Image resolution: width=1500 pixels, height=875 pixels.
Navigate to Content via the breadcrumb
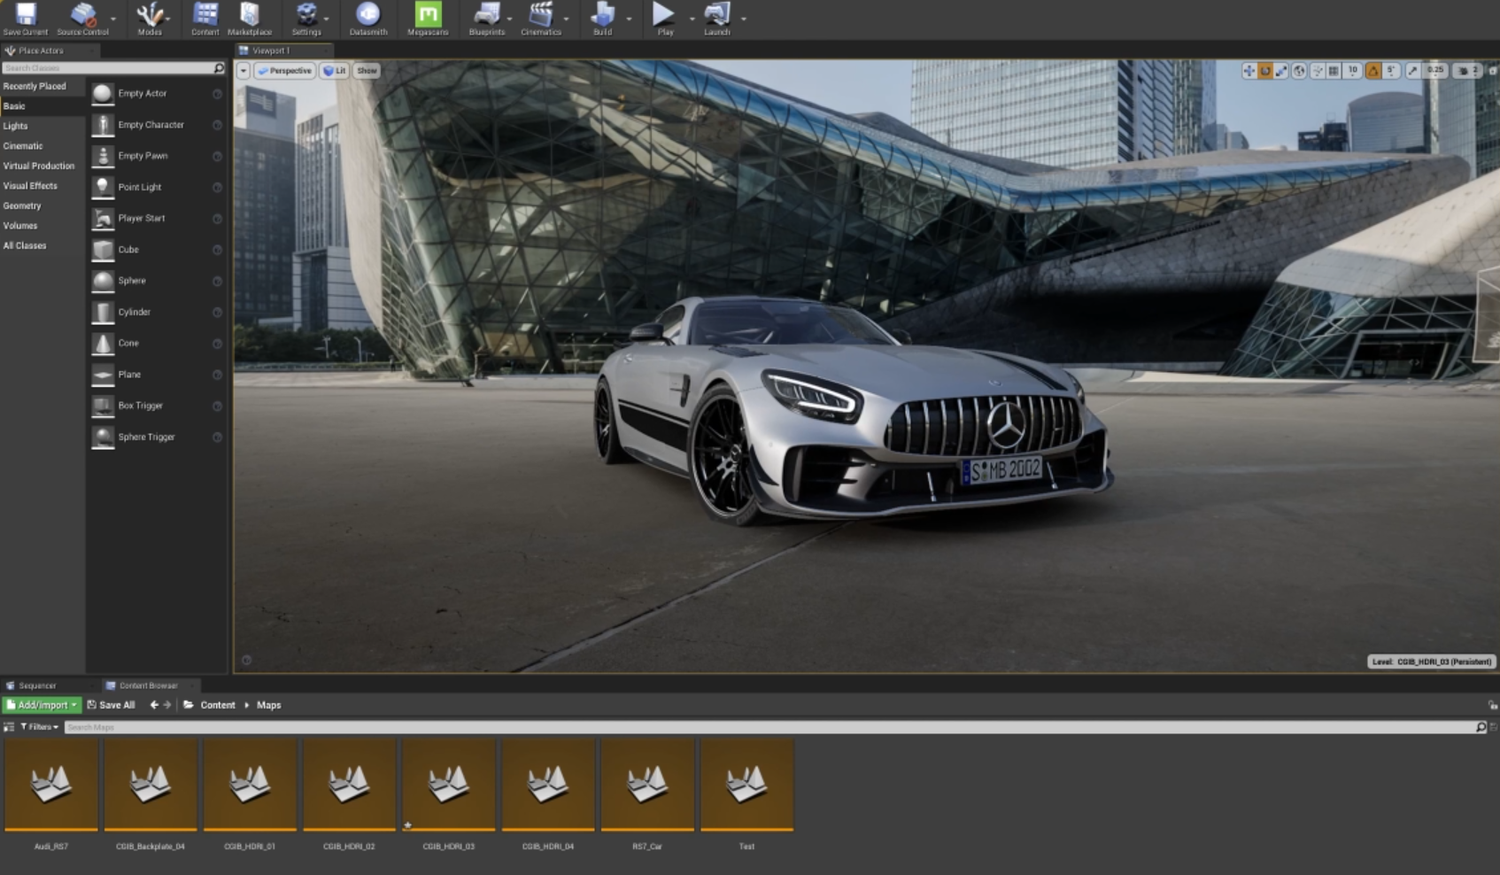click(x=218, y=704)
